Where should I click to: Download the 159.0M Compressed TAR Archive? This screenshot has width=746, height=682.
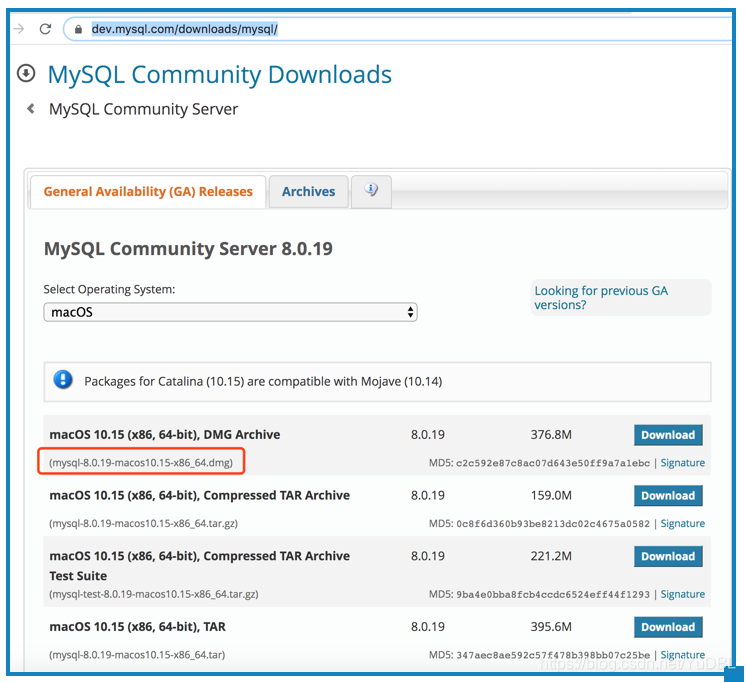667,496
